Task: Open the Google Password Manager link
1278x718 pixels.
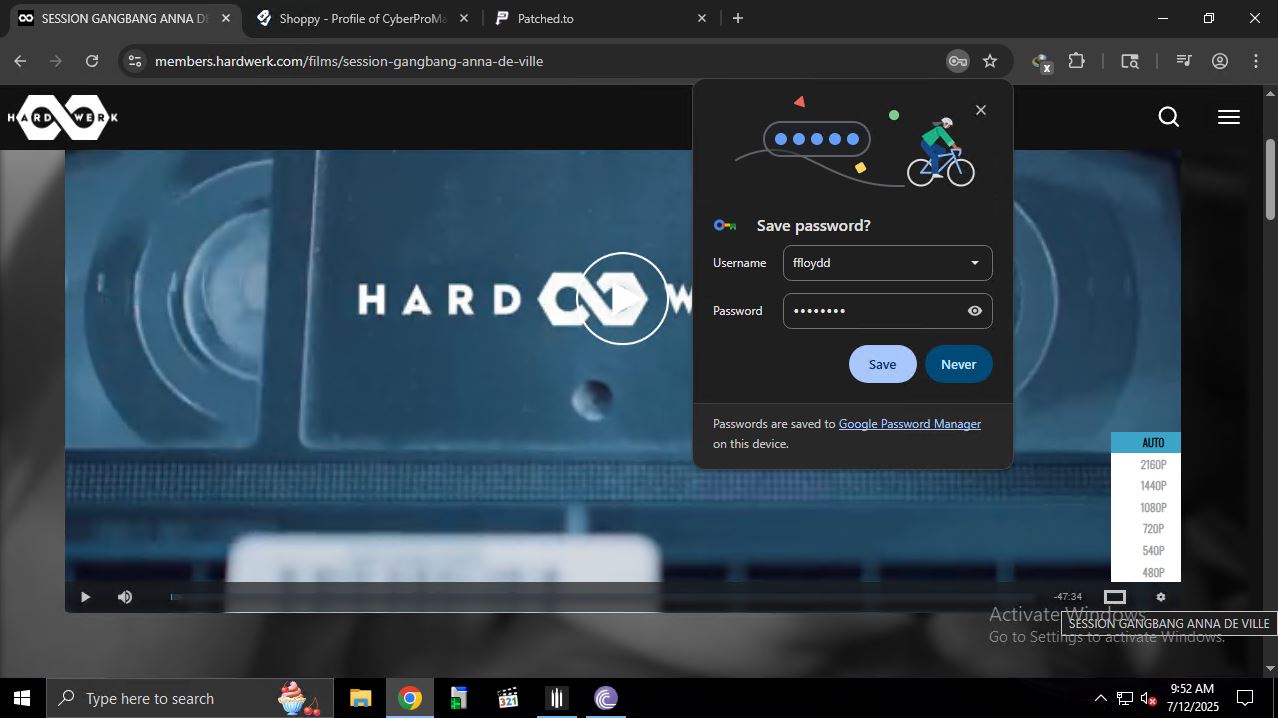Action: point(909,423)
